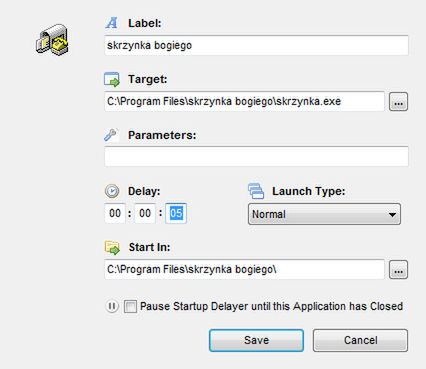Click the Label letter A icon
Image resolution: width=426 pixels, height=369 pixels.
tap(112, 23)
